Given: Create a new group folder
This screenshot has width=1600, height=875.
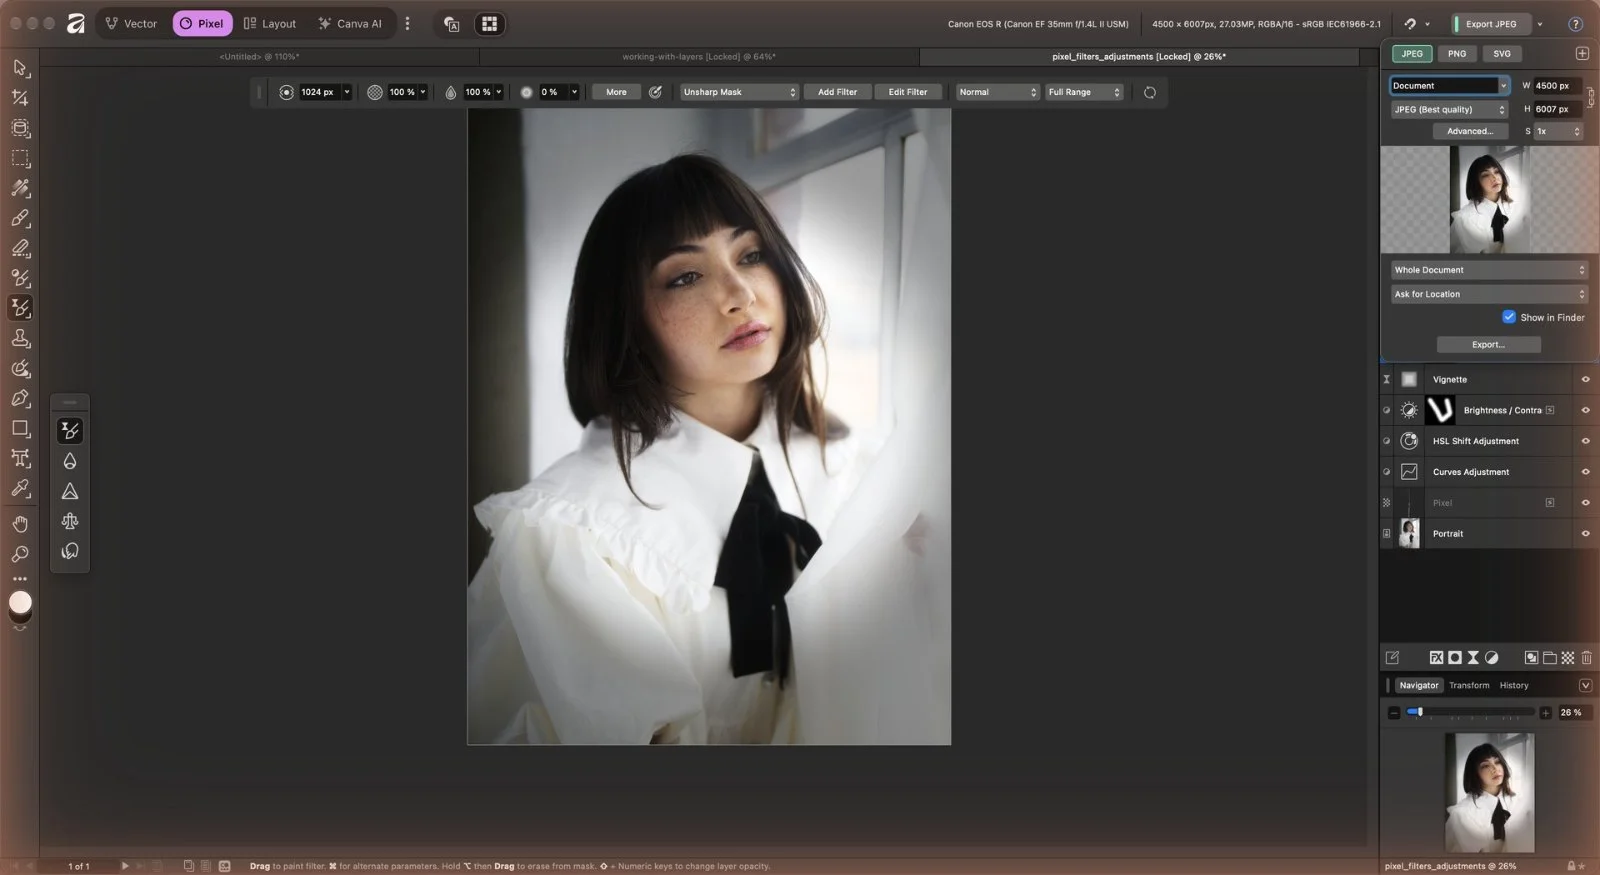Looking at the screenshot, I should [x=1550, y=657].
